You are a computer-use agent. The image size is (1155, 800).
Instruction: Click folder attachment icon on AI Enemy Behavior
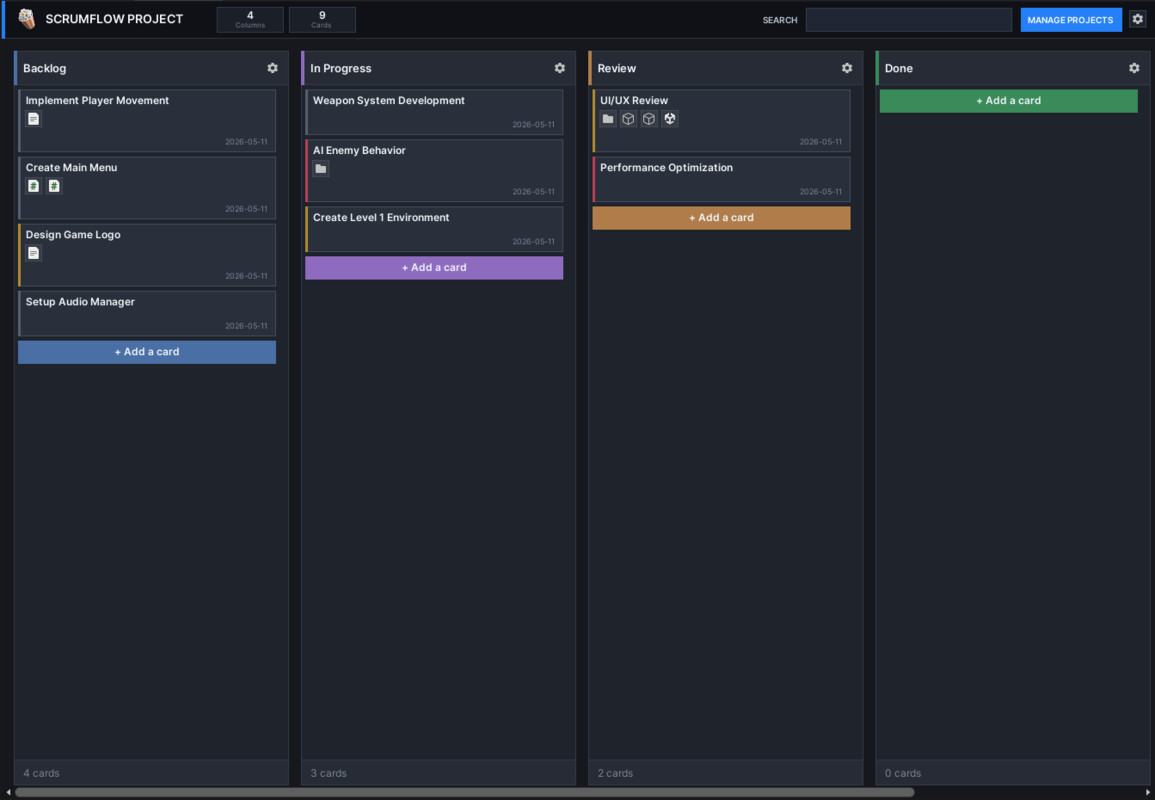320,169
